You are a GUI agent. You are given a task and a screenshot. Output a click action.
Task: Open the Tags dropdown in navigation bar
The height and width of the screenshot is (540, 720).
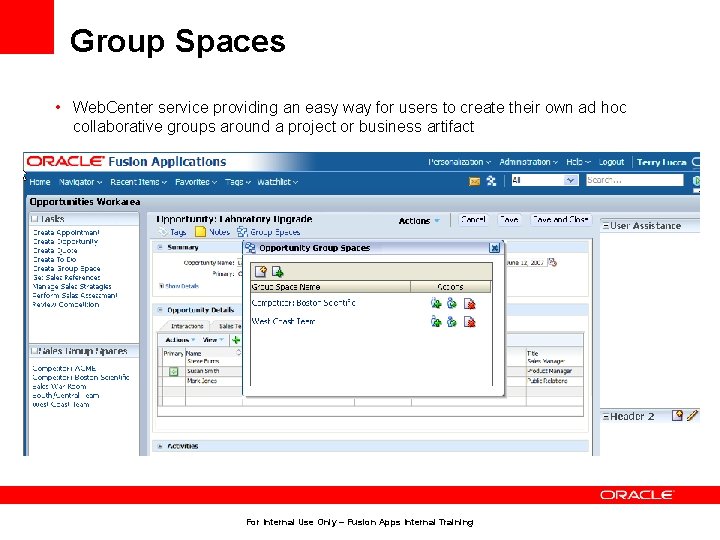238,182
